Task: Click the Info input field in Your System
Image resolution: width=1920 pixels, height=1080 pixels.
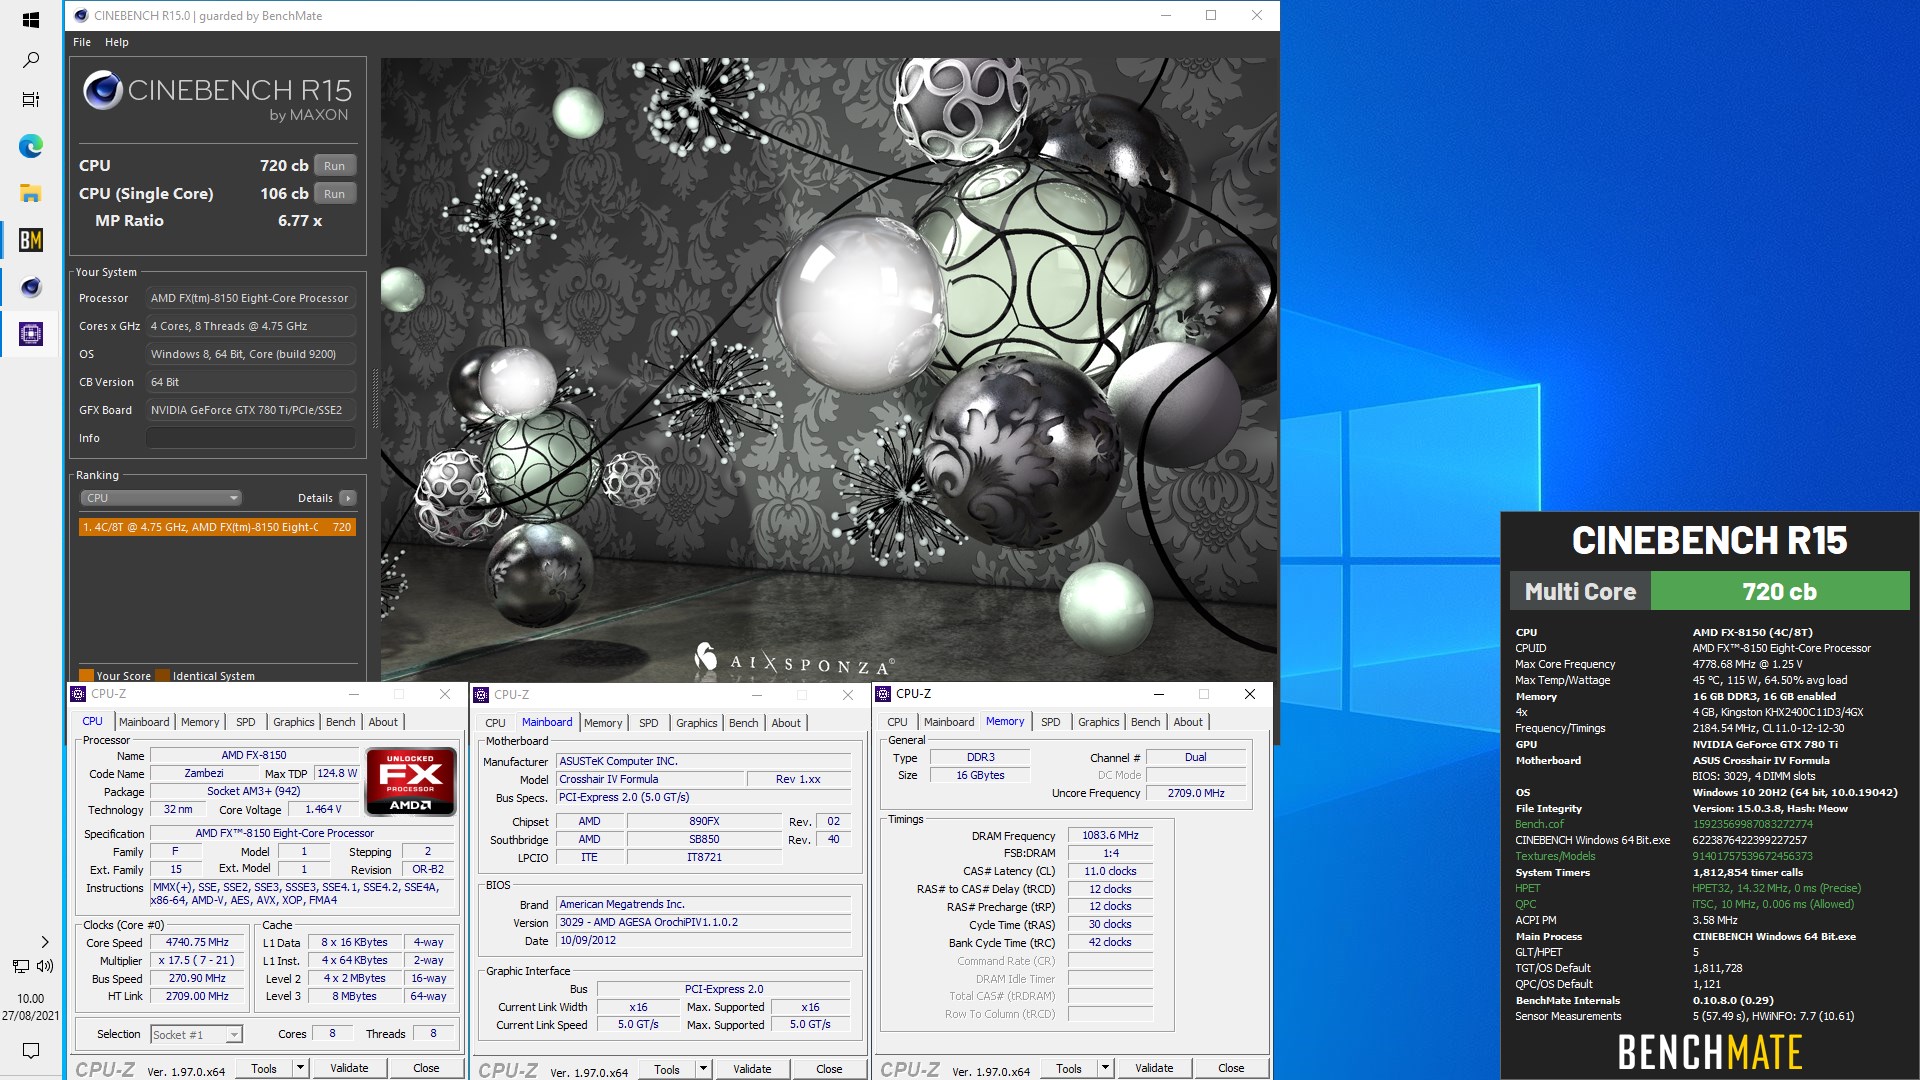Action: click(251, 438)
